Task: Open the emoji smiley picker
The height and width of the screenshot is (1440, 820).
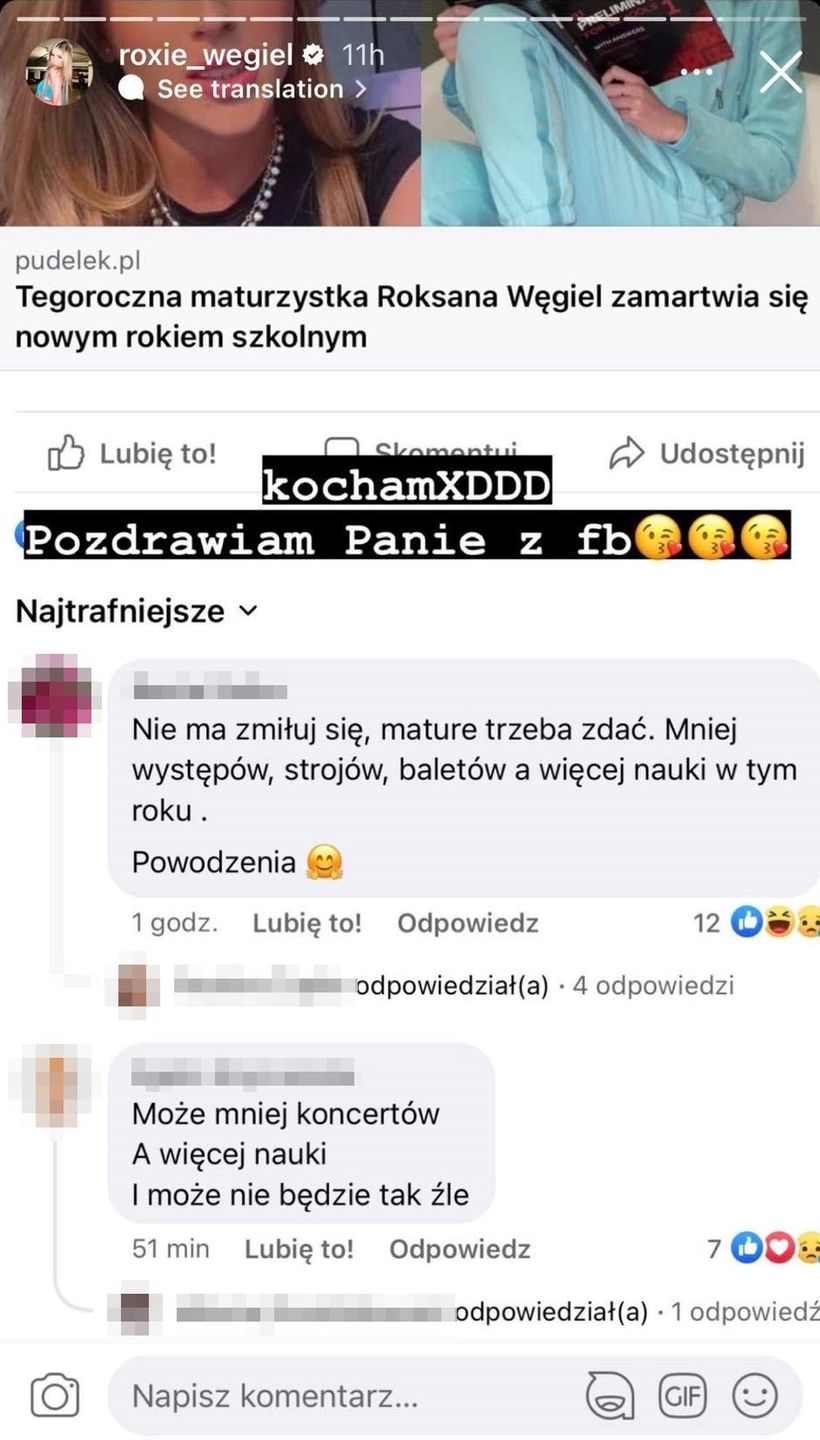Action: 755,1396
